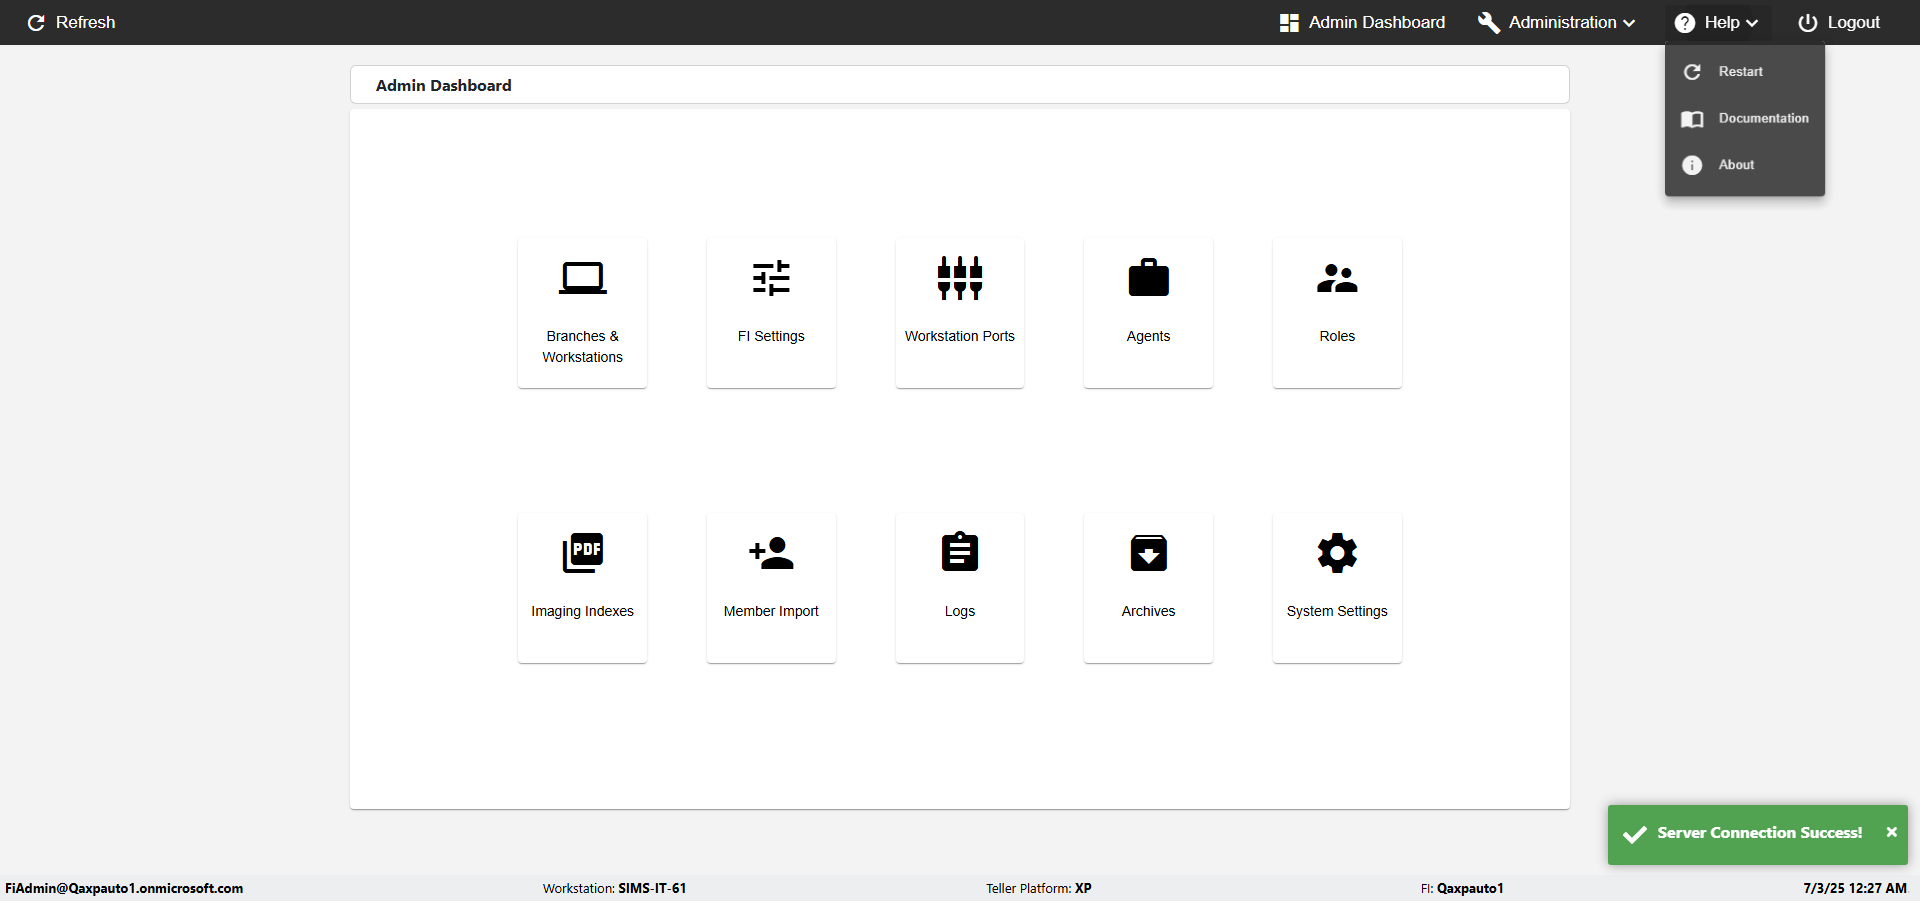The width and height of the screenshot is (1920, 901).
Task: Click the Admin Dashboard text in navbar
Action: click(1377, 22)
